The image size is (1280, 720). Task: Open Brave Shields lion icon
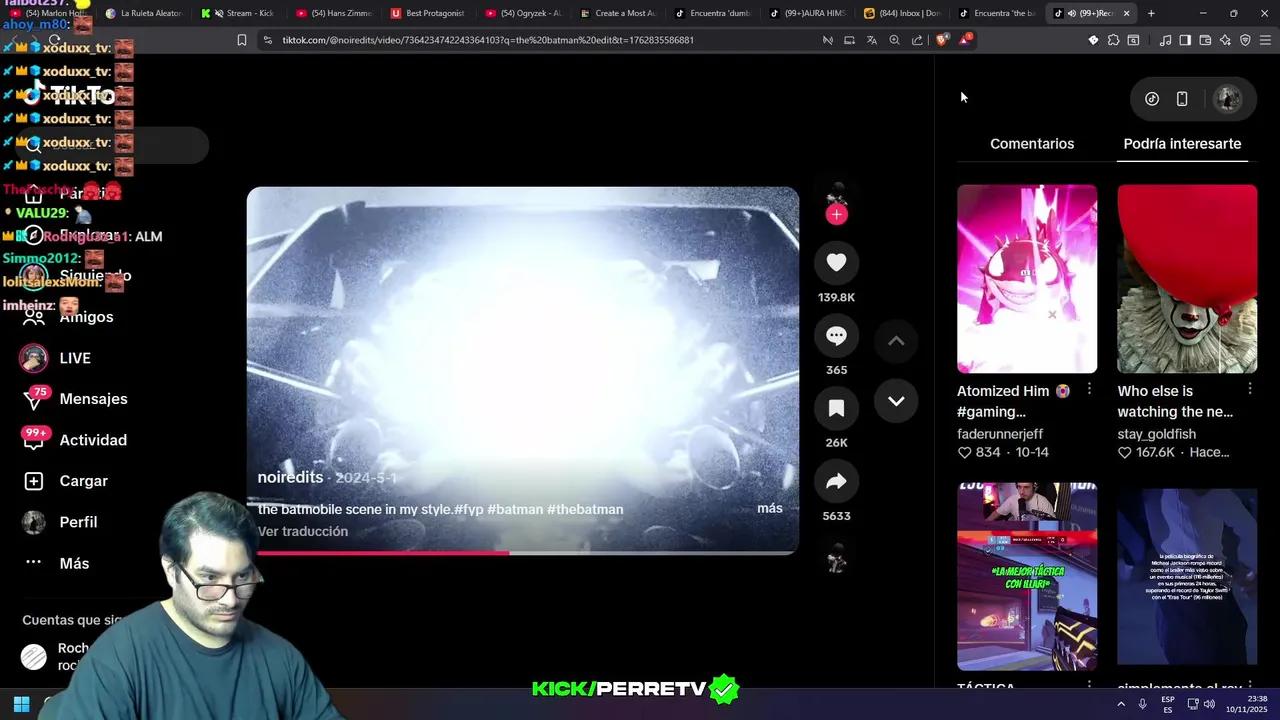coord(942,40)
